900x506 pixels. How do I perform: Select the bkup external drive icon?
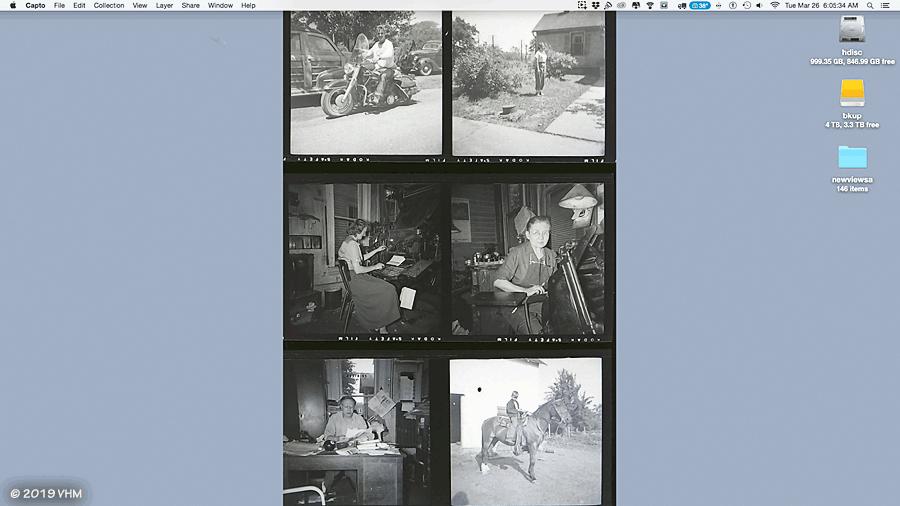[x=852, y=93]
